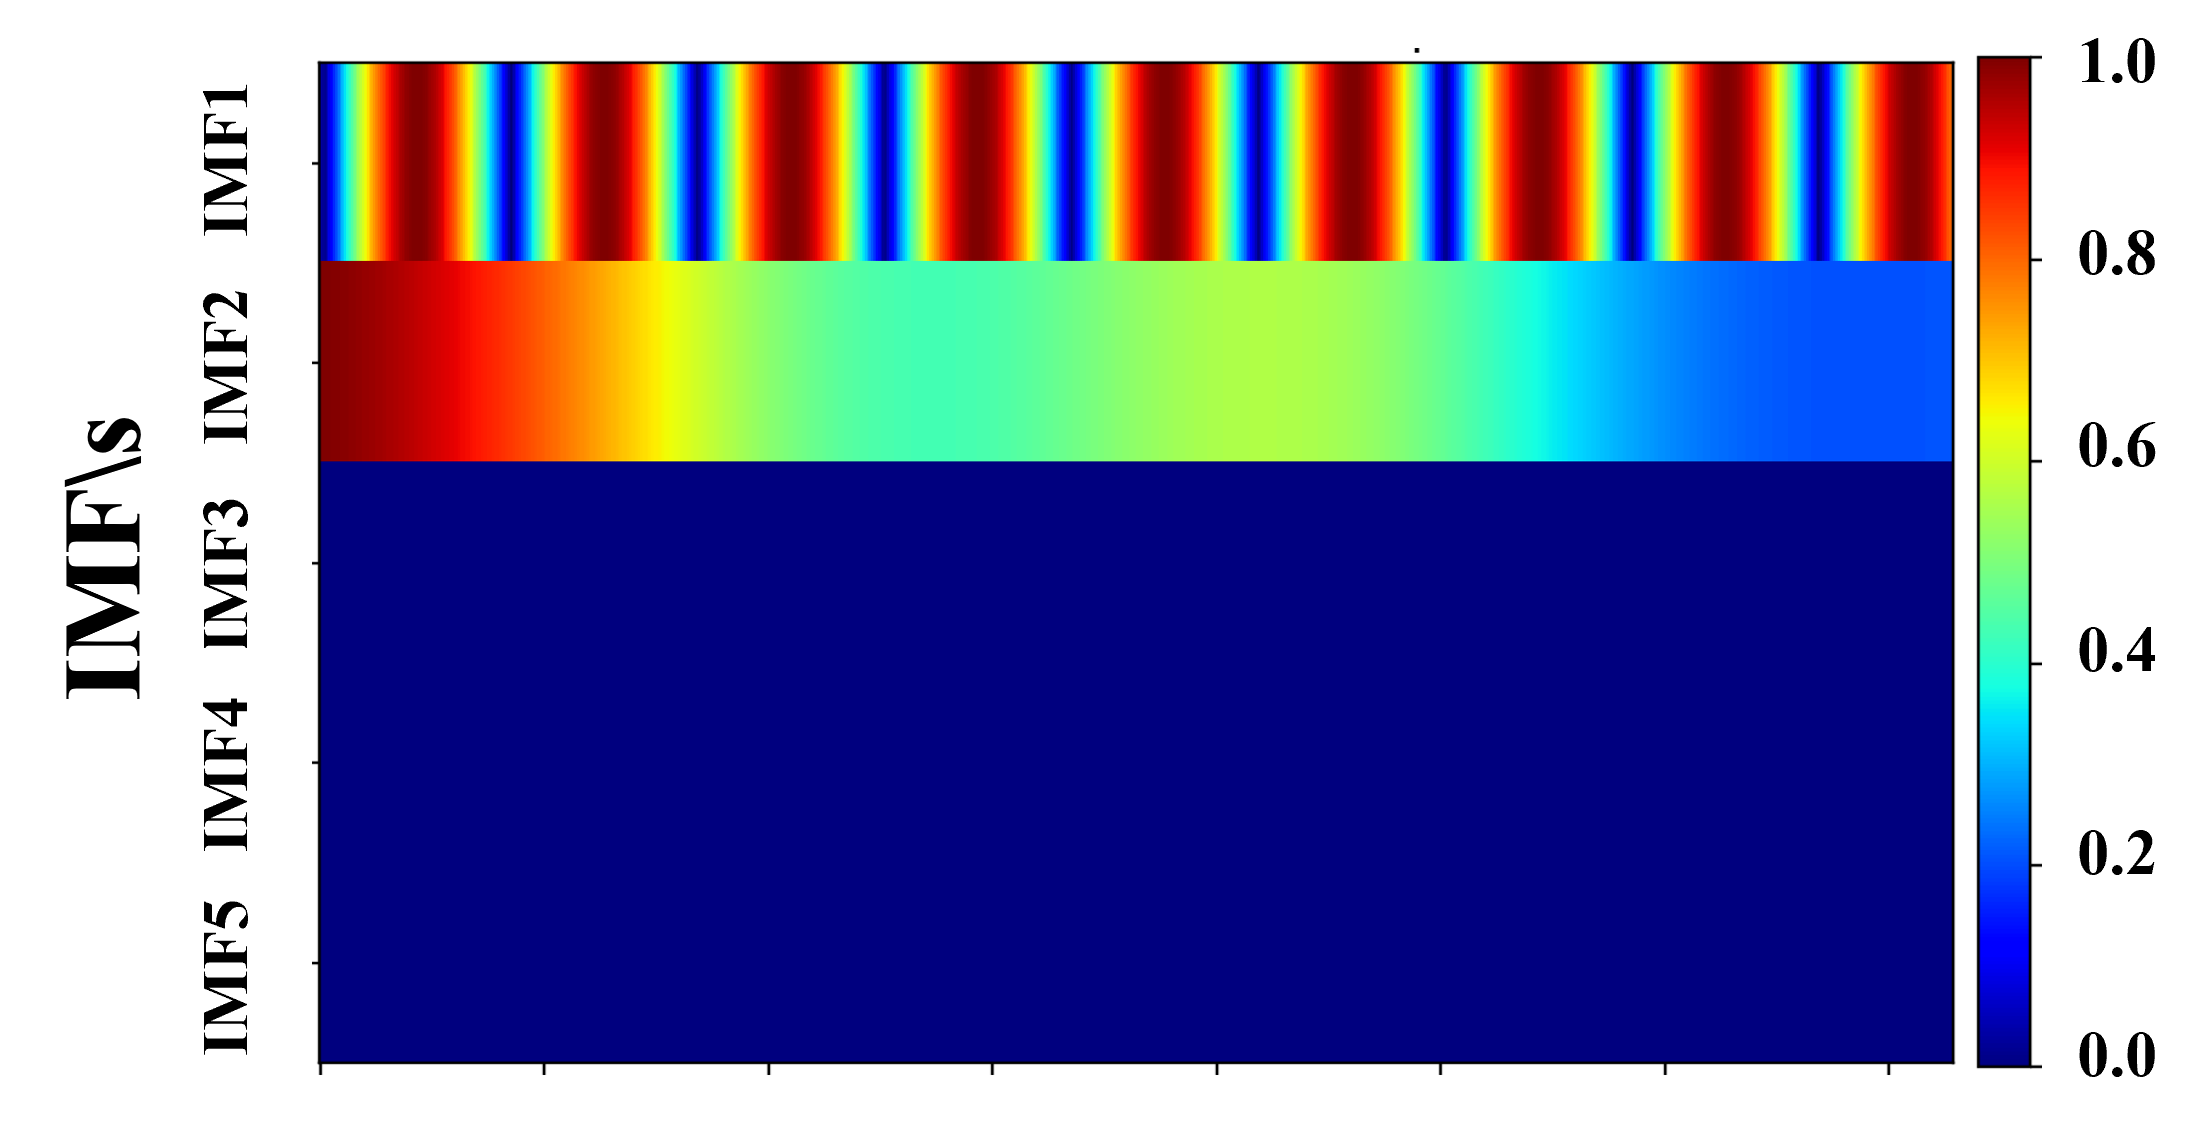
Task: Select the 0.6 colorbar tick label
Action: pos(2116,446)
